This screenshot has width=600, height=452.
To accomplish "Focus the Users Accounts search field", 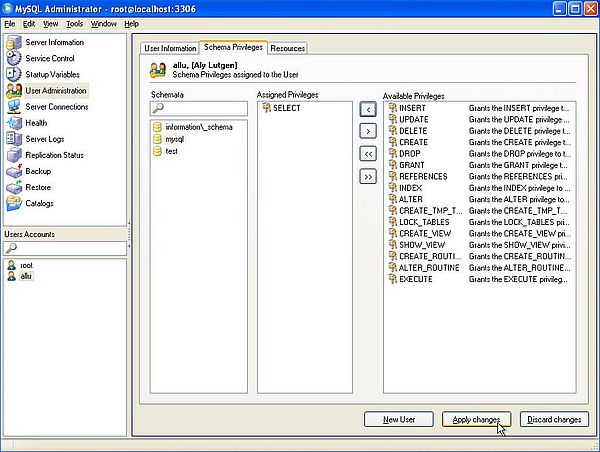I will point(65,248).
